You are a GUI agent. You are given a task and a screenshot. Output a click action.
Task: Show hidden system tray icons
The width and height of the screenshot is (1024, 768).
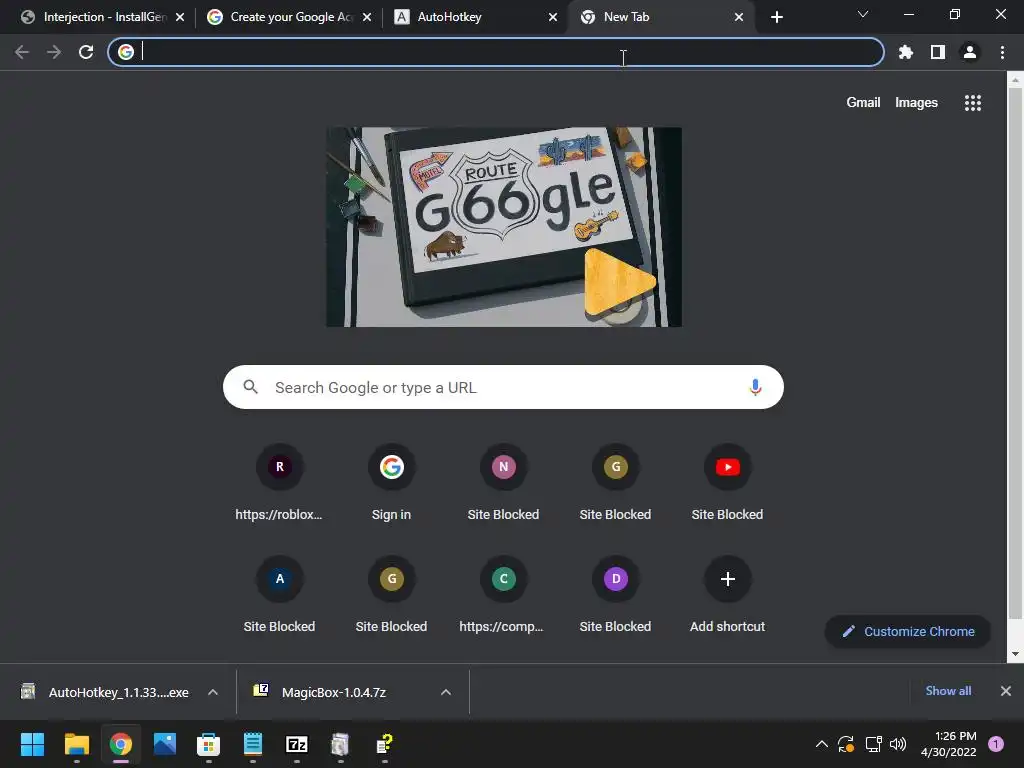click(x=822, y=744)
